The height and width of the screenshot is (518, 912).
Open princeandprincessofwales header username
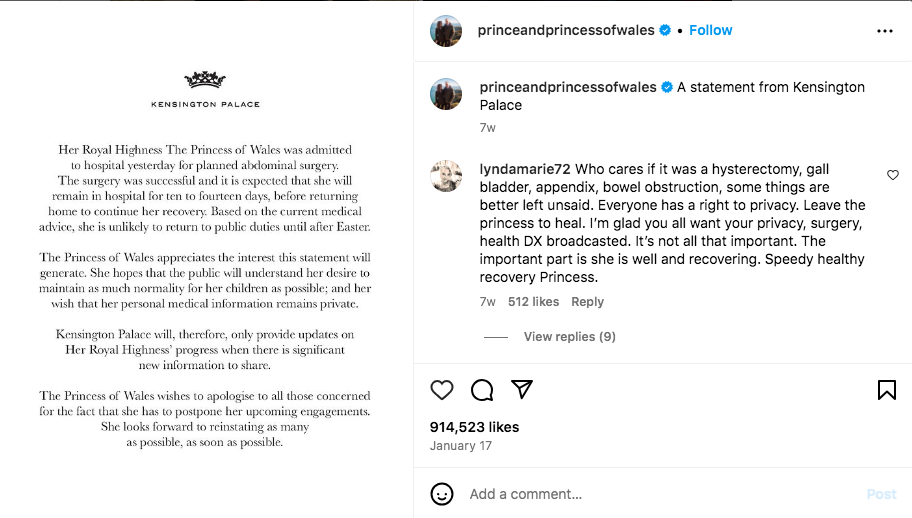pyautogui.click(x=565, y=30)
